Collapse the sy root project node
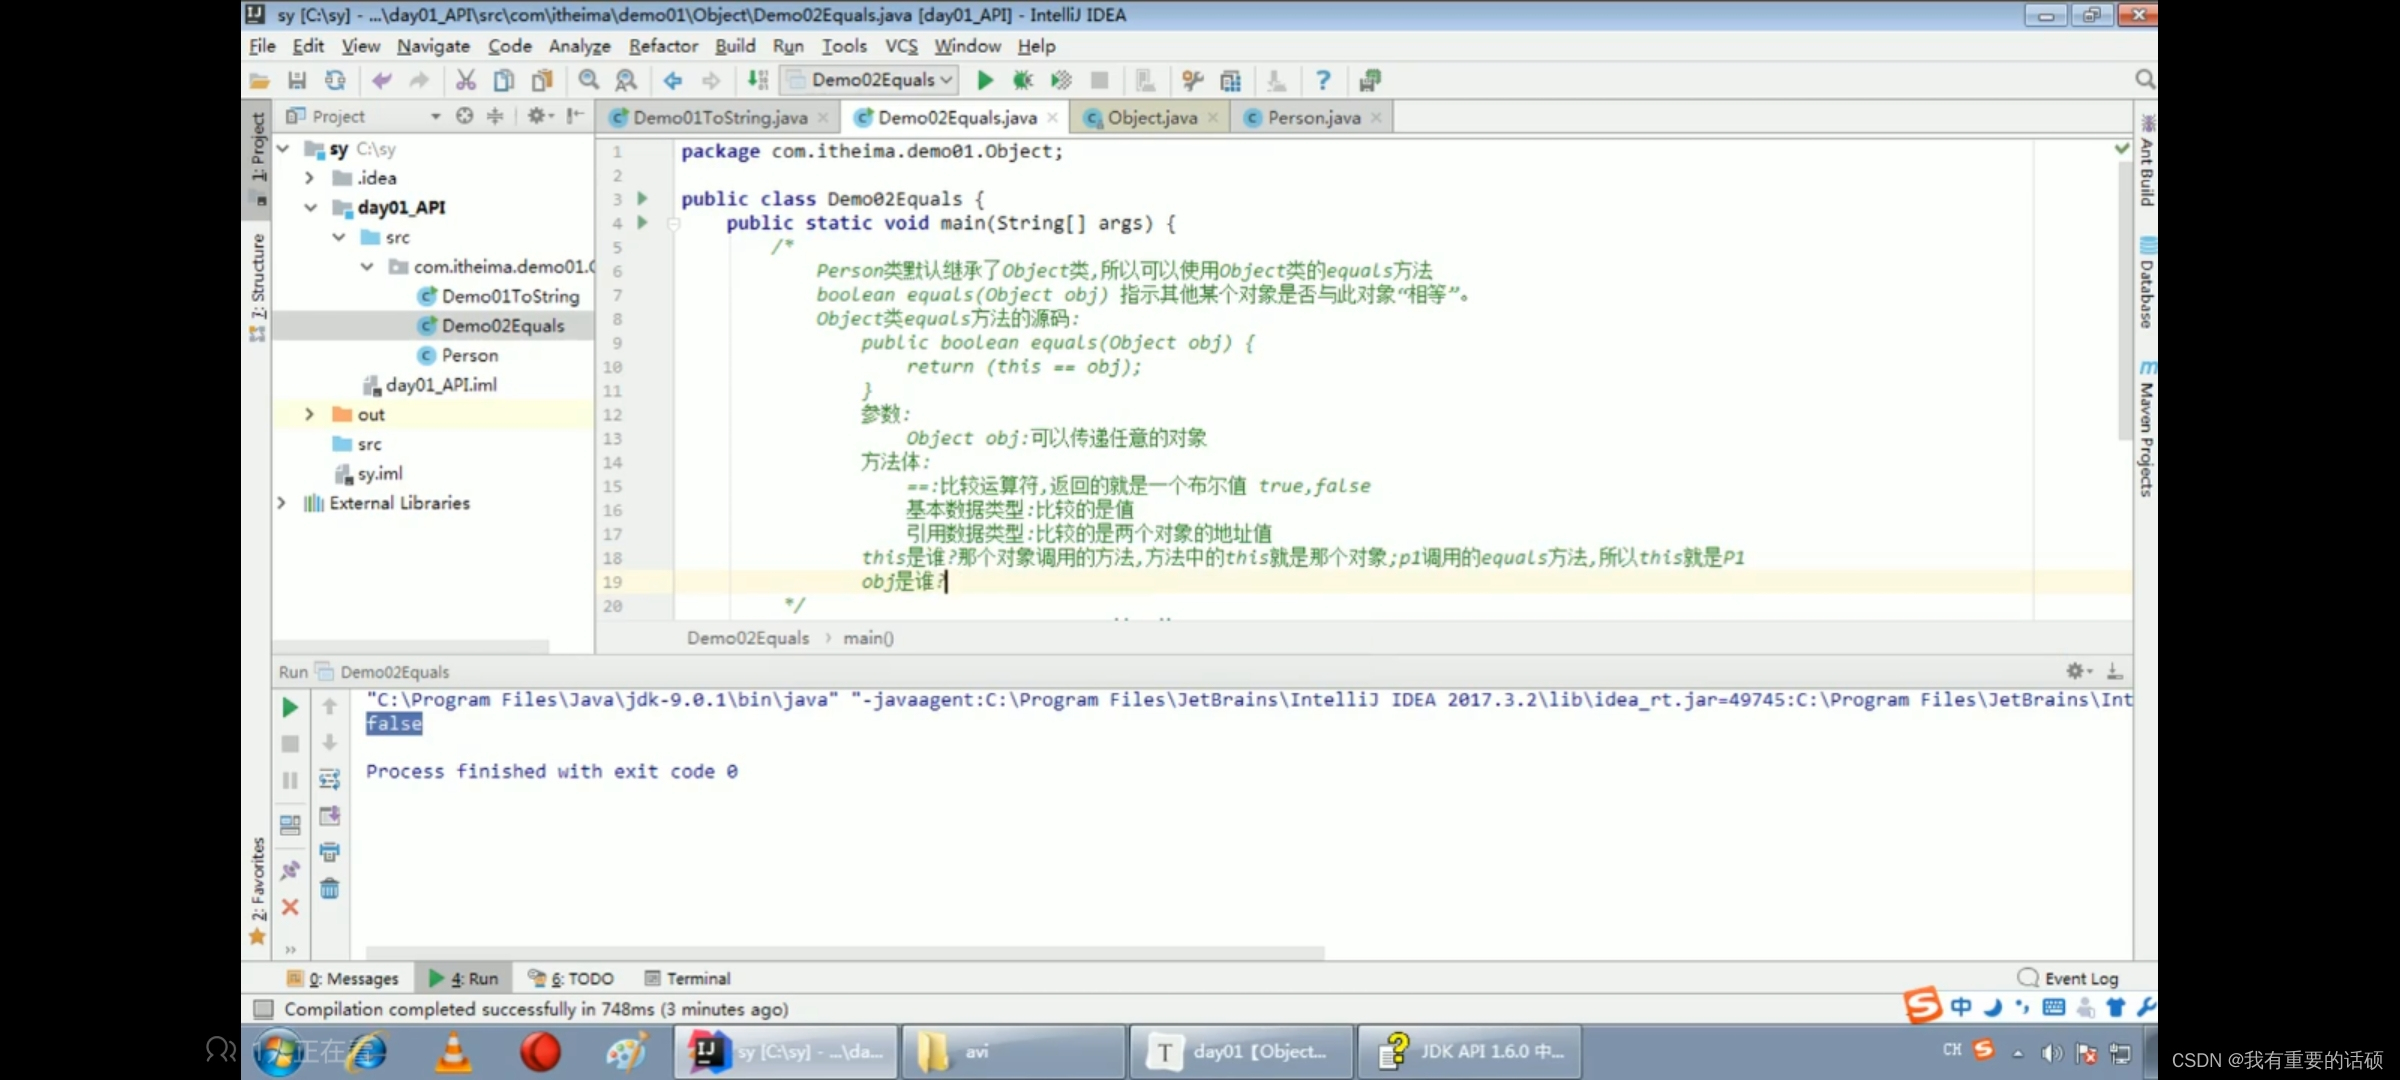Screen dimensions: 2400x1080 [283, 149]
